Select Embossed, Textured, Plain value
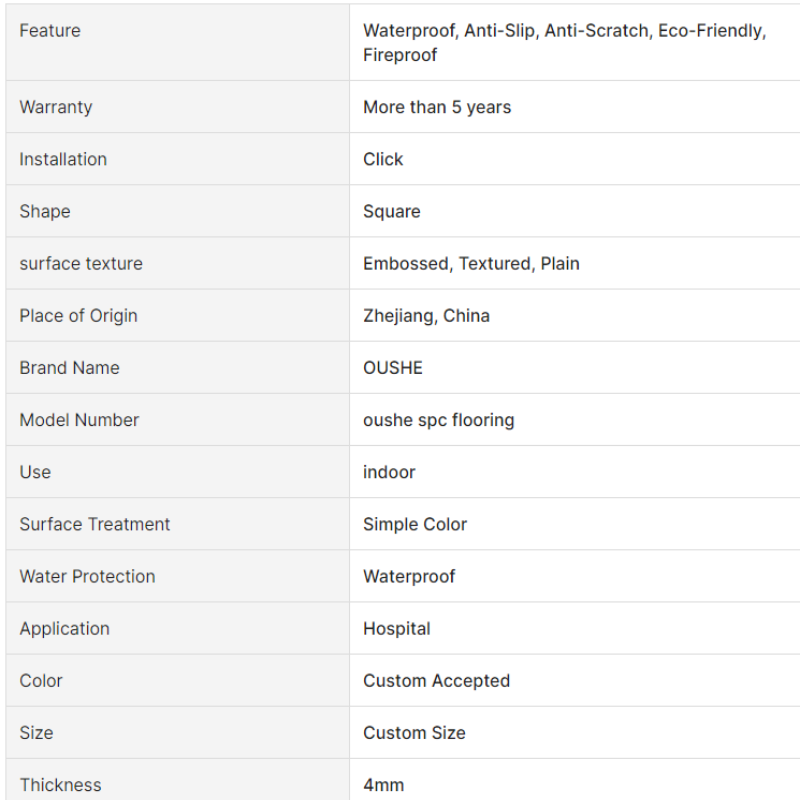Viewport: 800px width, 800px height. point(471,263)
